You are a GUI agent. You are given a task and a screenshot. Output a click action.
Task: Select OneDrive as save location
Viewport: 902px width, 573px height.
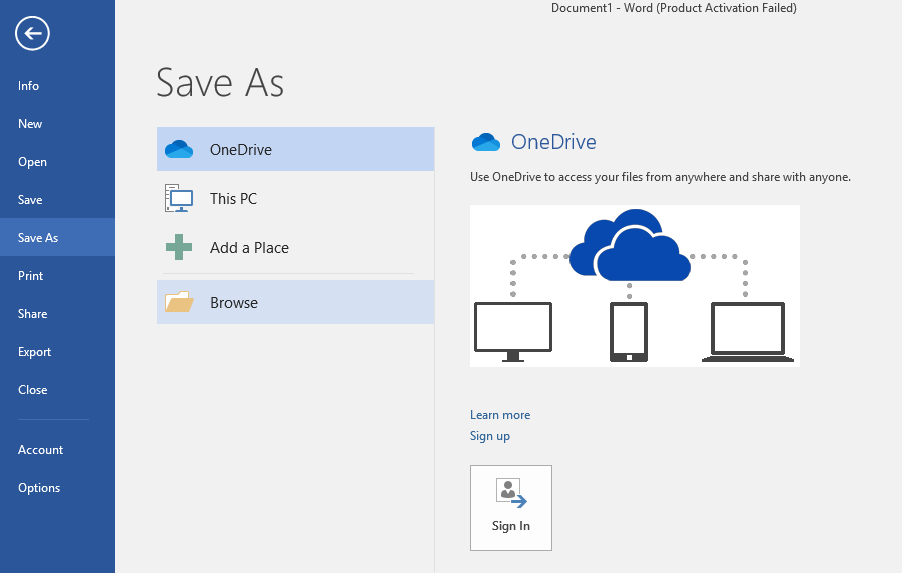click(295, 149)
